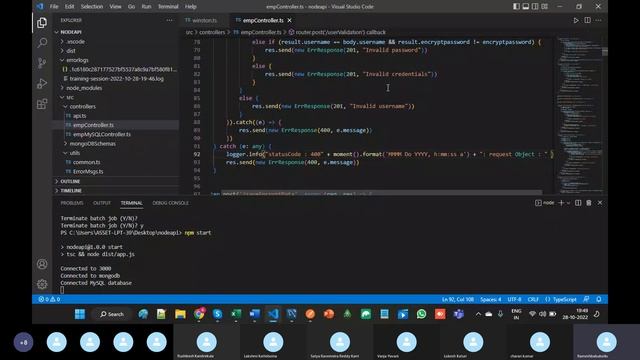
Task: Close the terminal panel
Action: pos(600,203)
